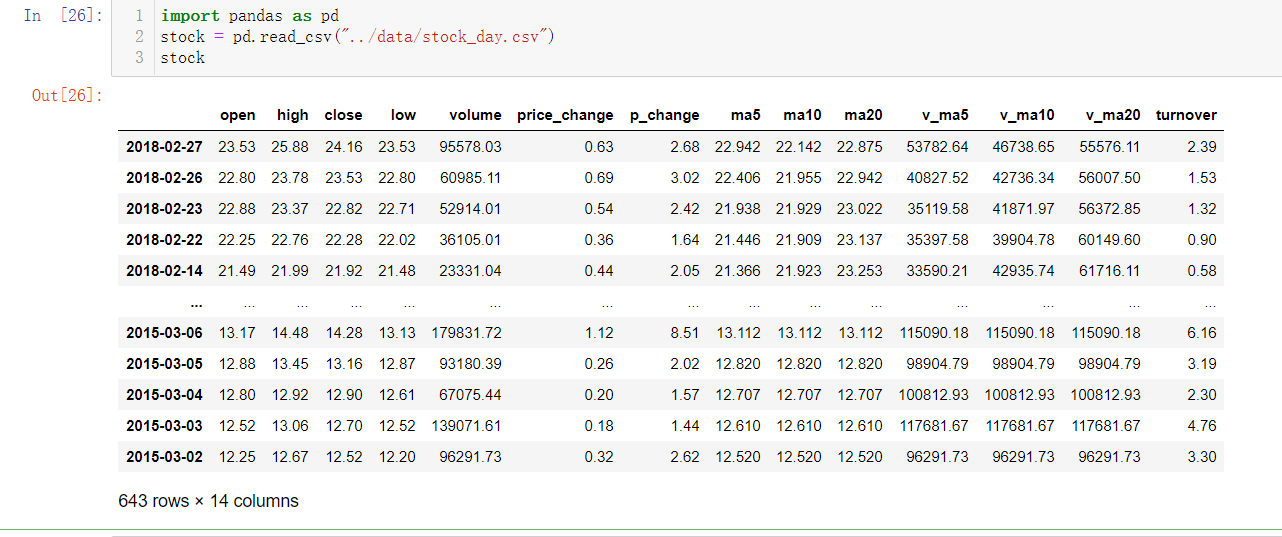
Task: Click the 'turnover' column header
Action: (x=1186, y=115)
